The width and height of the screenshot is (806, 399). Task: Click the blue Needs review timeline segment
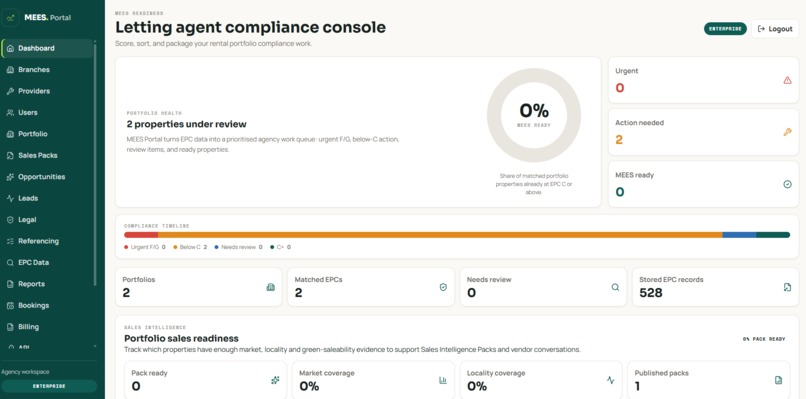pyautogui.click(x=739, y=235)
